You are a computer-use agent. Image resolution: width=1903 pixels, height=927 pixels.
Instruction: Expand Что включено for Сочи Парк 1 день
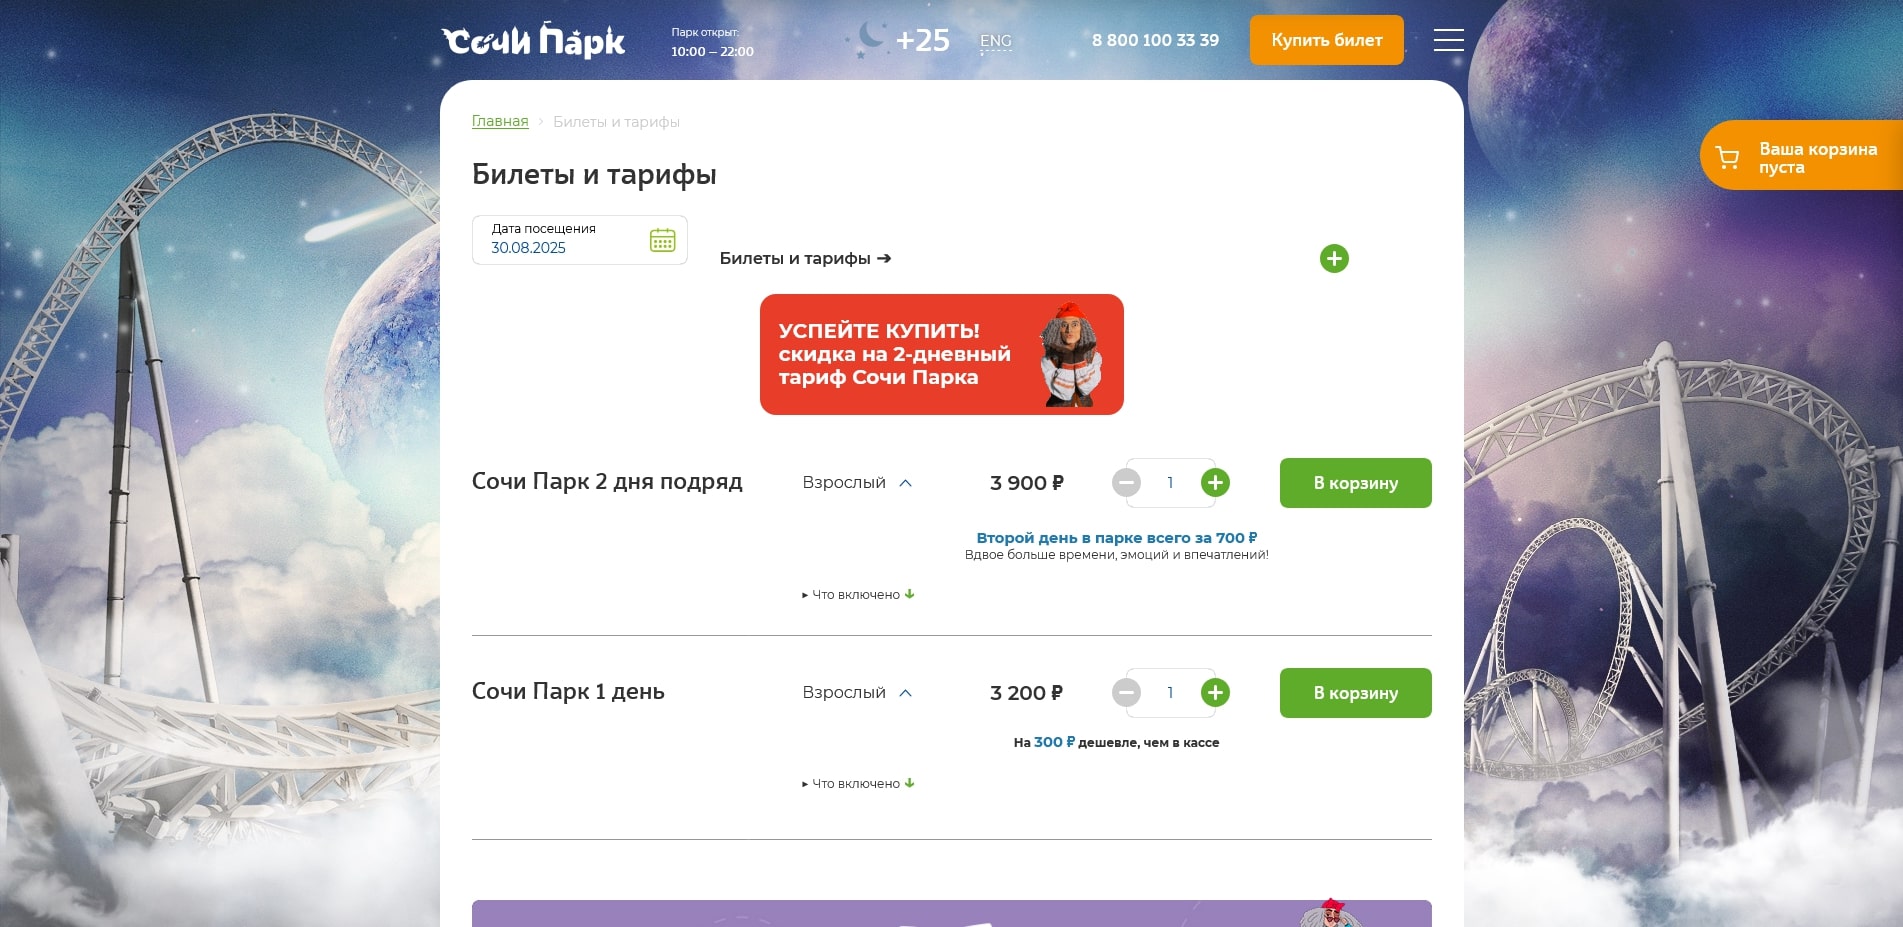(856, 784)
